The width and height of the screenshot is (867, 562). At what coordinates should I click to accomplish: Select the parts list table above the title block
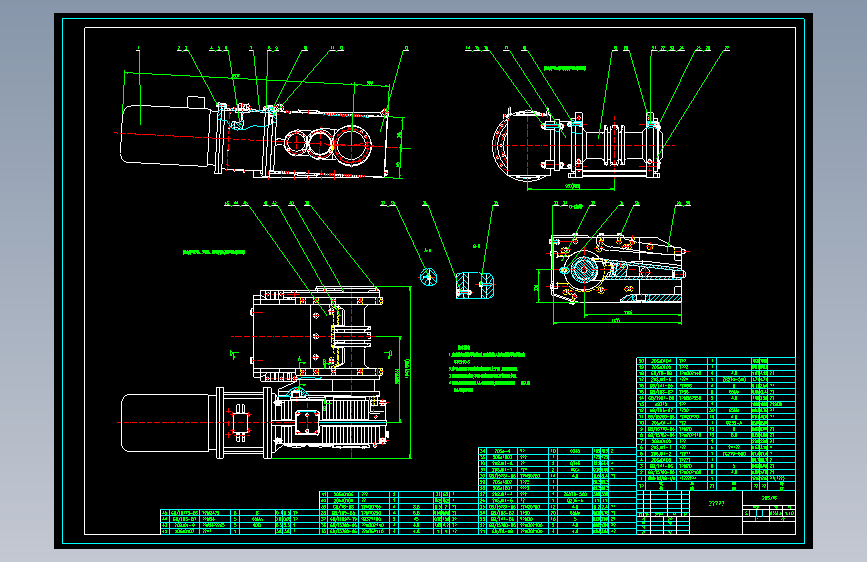tap(716, 424)
